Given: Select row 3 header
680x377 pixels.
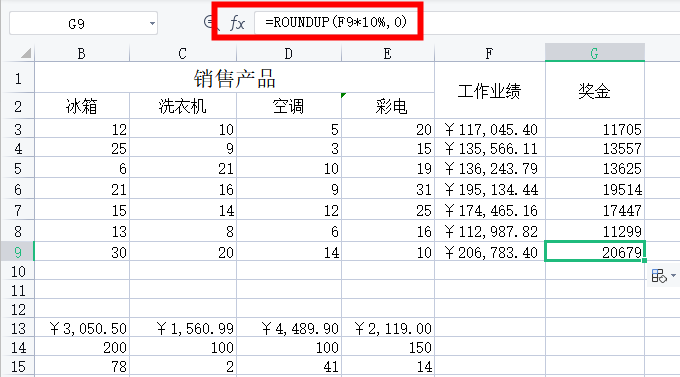Looking at the screenshot, I should [x=18, y=129].
